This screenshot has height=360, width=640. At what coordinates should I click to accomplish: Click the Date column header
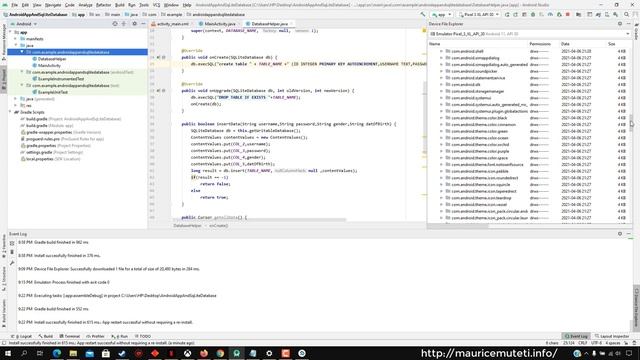(x=565, y=44)
